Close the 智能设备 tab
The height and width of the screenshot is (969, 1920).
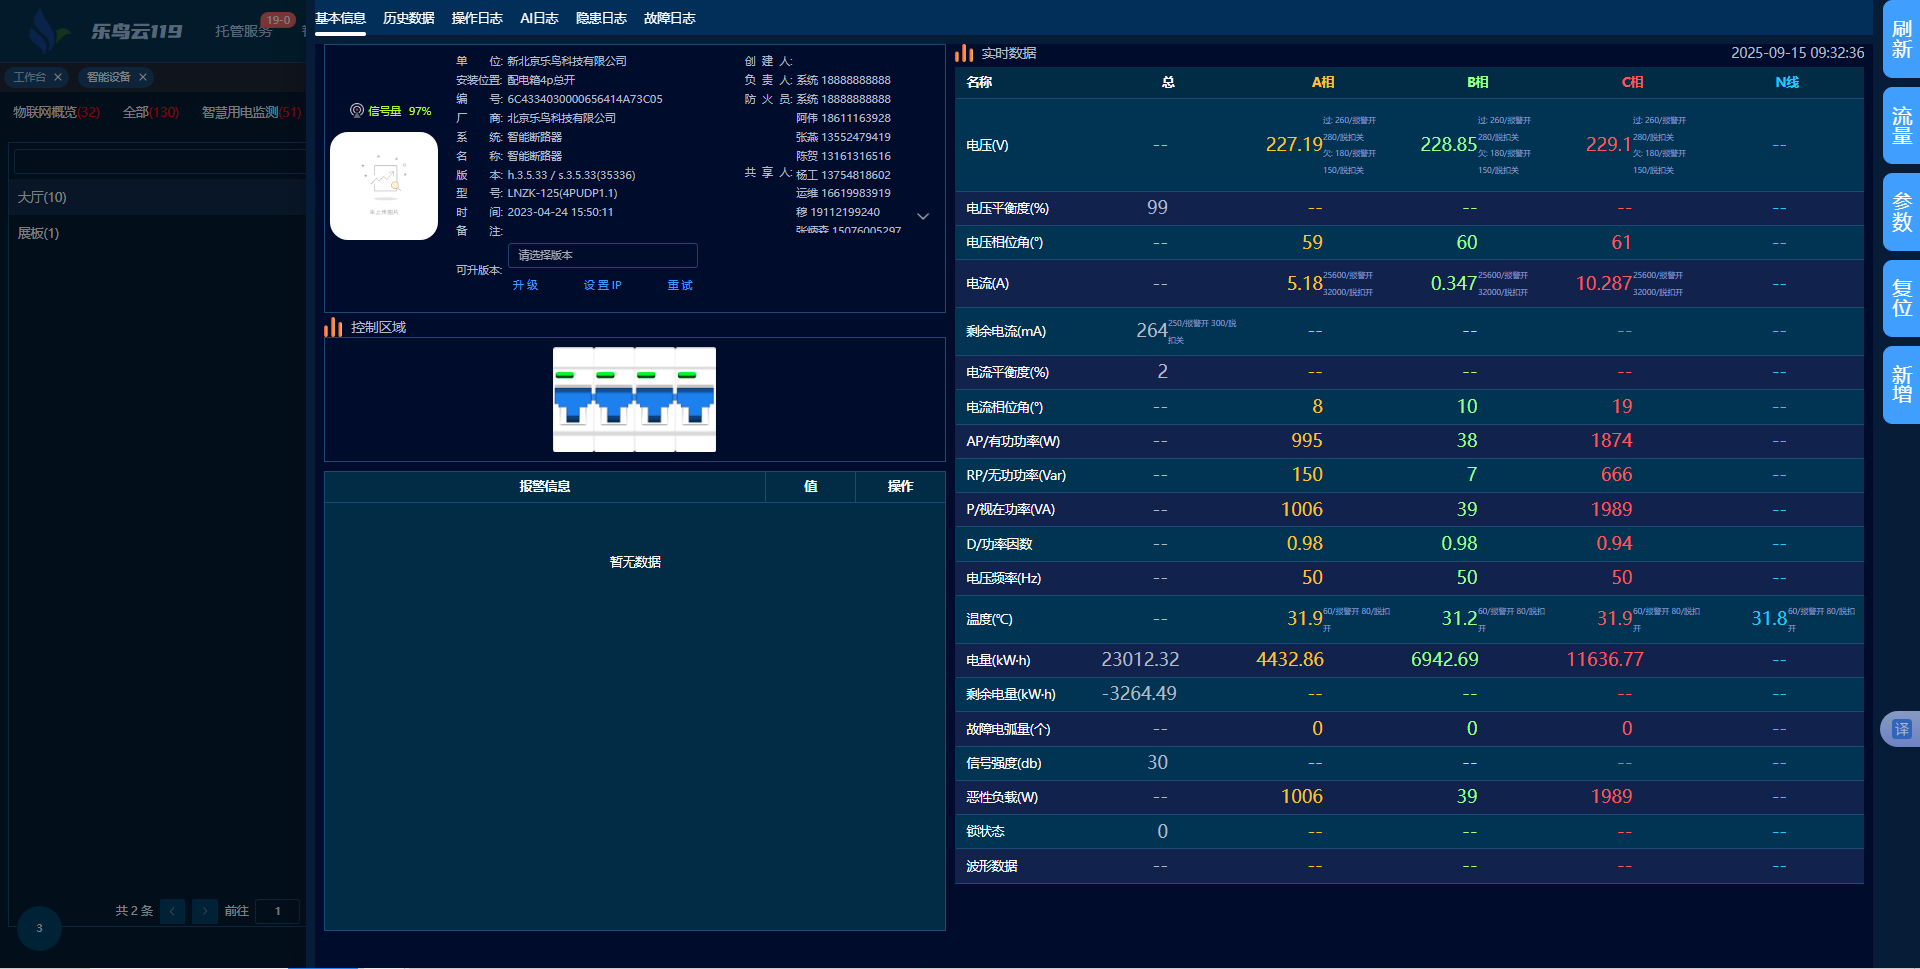[143, 77]
